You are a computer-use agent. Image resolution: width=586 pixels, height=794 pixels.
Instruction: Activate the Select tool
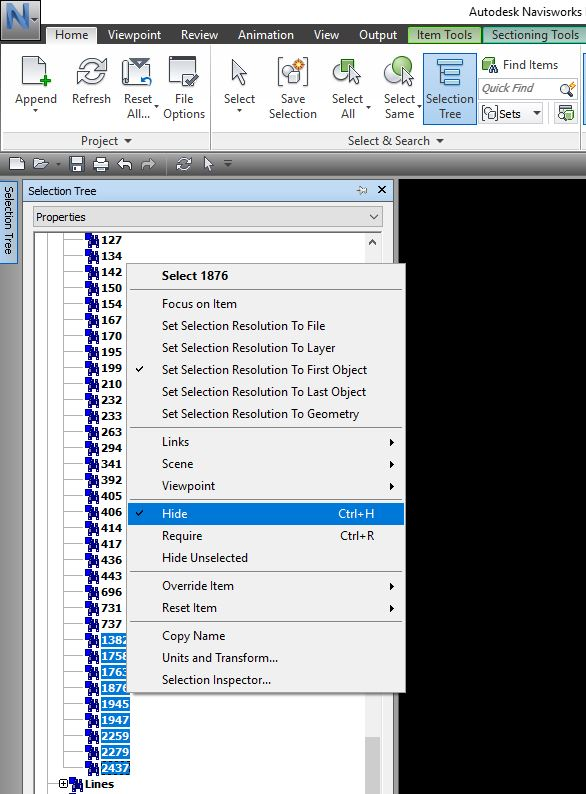[x=239, y=71]
